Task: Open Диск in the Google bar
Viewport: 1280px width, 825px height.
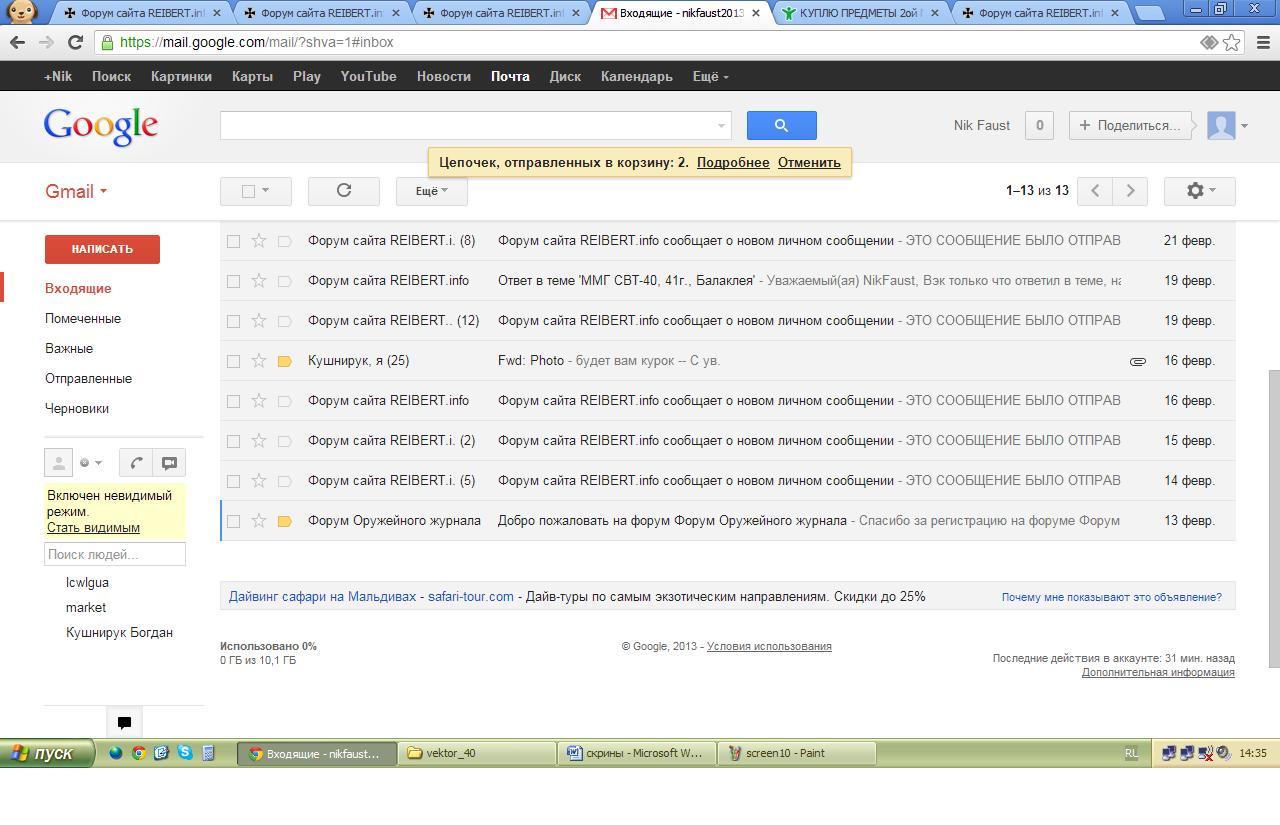Action: pos(565,76)
